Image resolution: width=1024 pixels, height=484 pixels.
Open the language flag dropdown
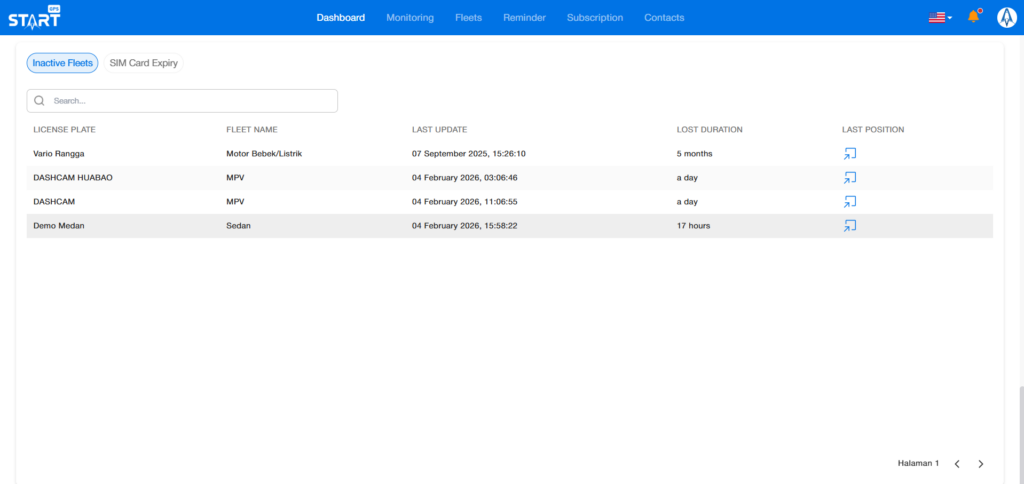(940, 17)
